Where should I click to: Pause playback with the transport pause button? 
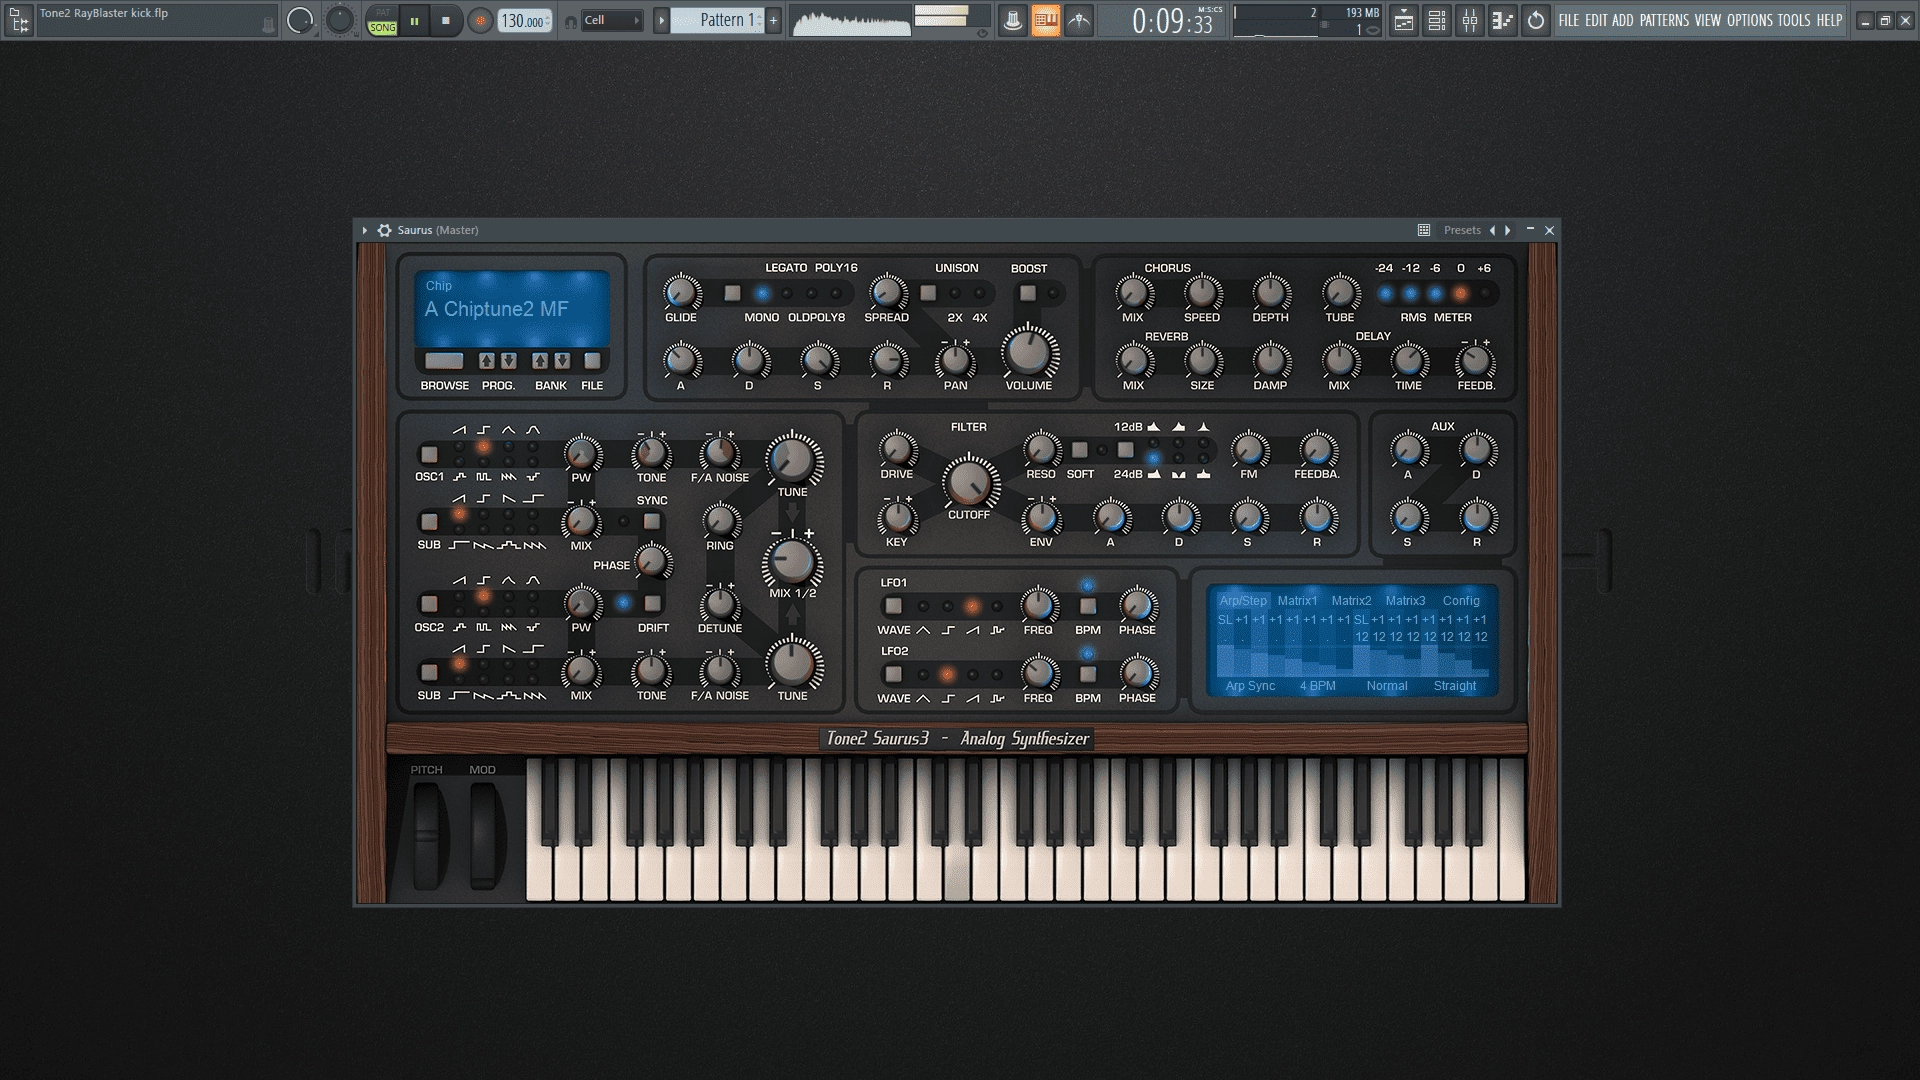click(x=414, y=20)
